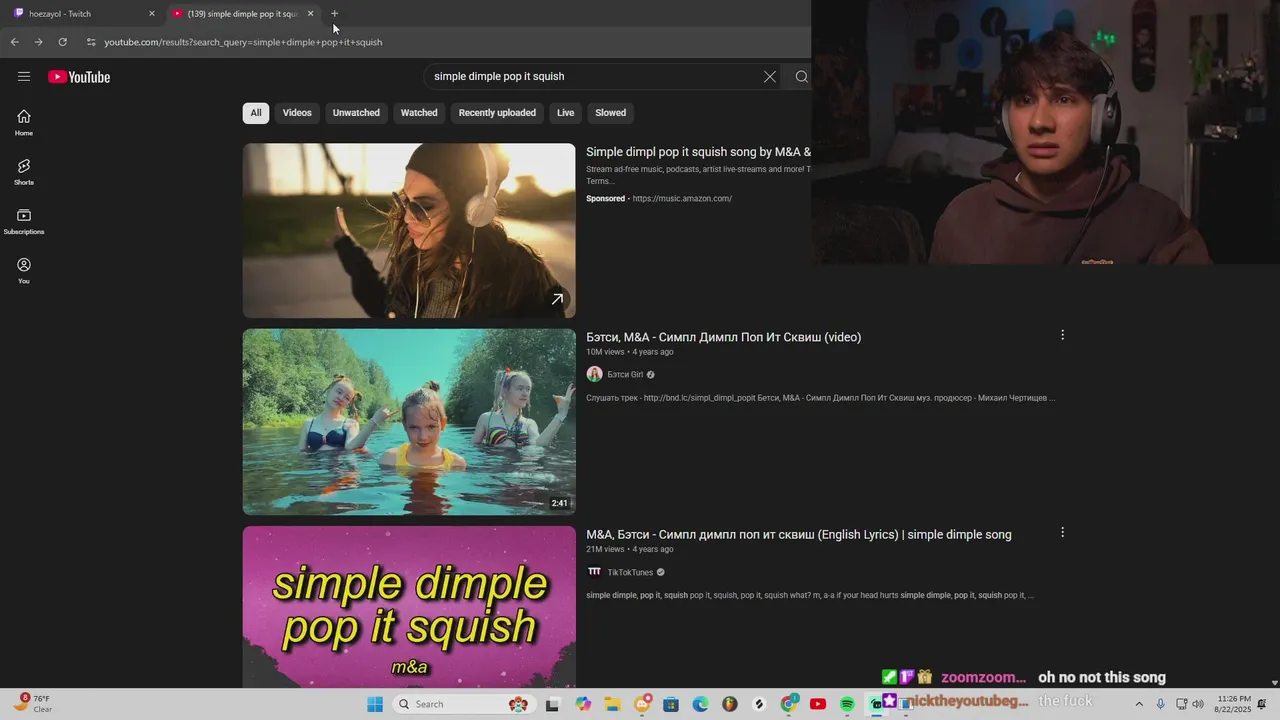Open the sponsored Simple dimpl song title

pos(698,152)
